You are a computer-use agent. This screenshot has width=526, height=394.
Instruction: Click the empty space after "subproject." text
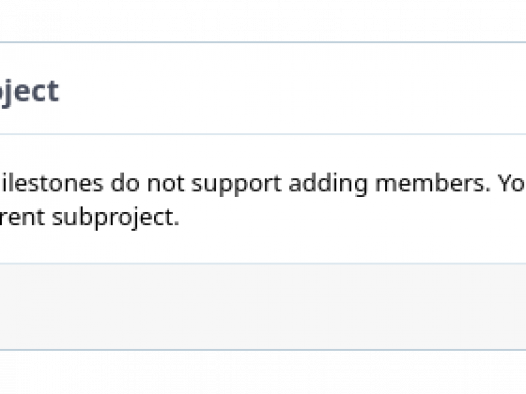[x=352, y=218]
